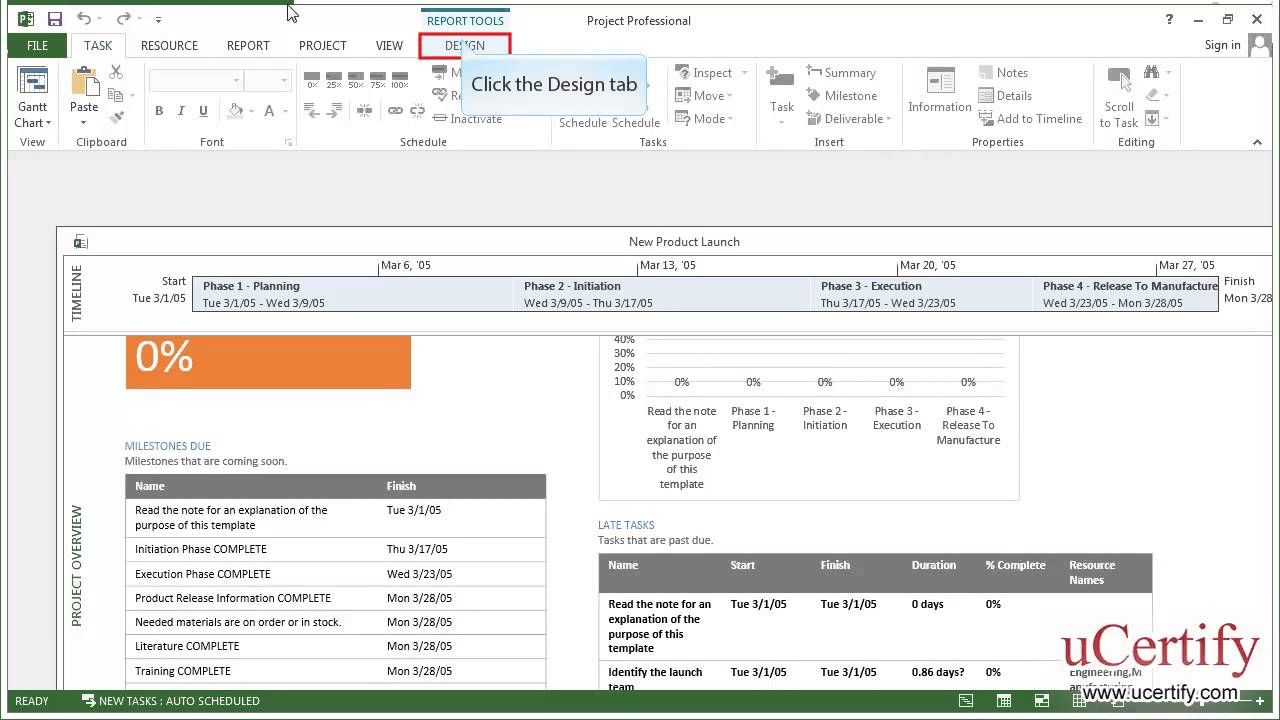Screen dimensions: 1280x720
Task: Open the FILE tab
Action: pyautogui.click(x=37, y=45)
